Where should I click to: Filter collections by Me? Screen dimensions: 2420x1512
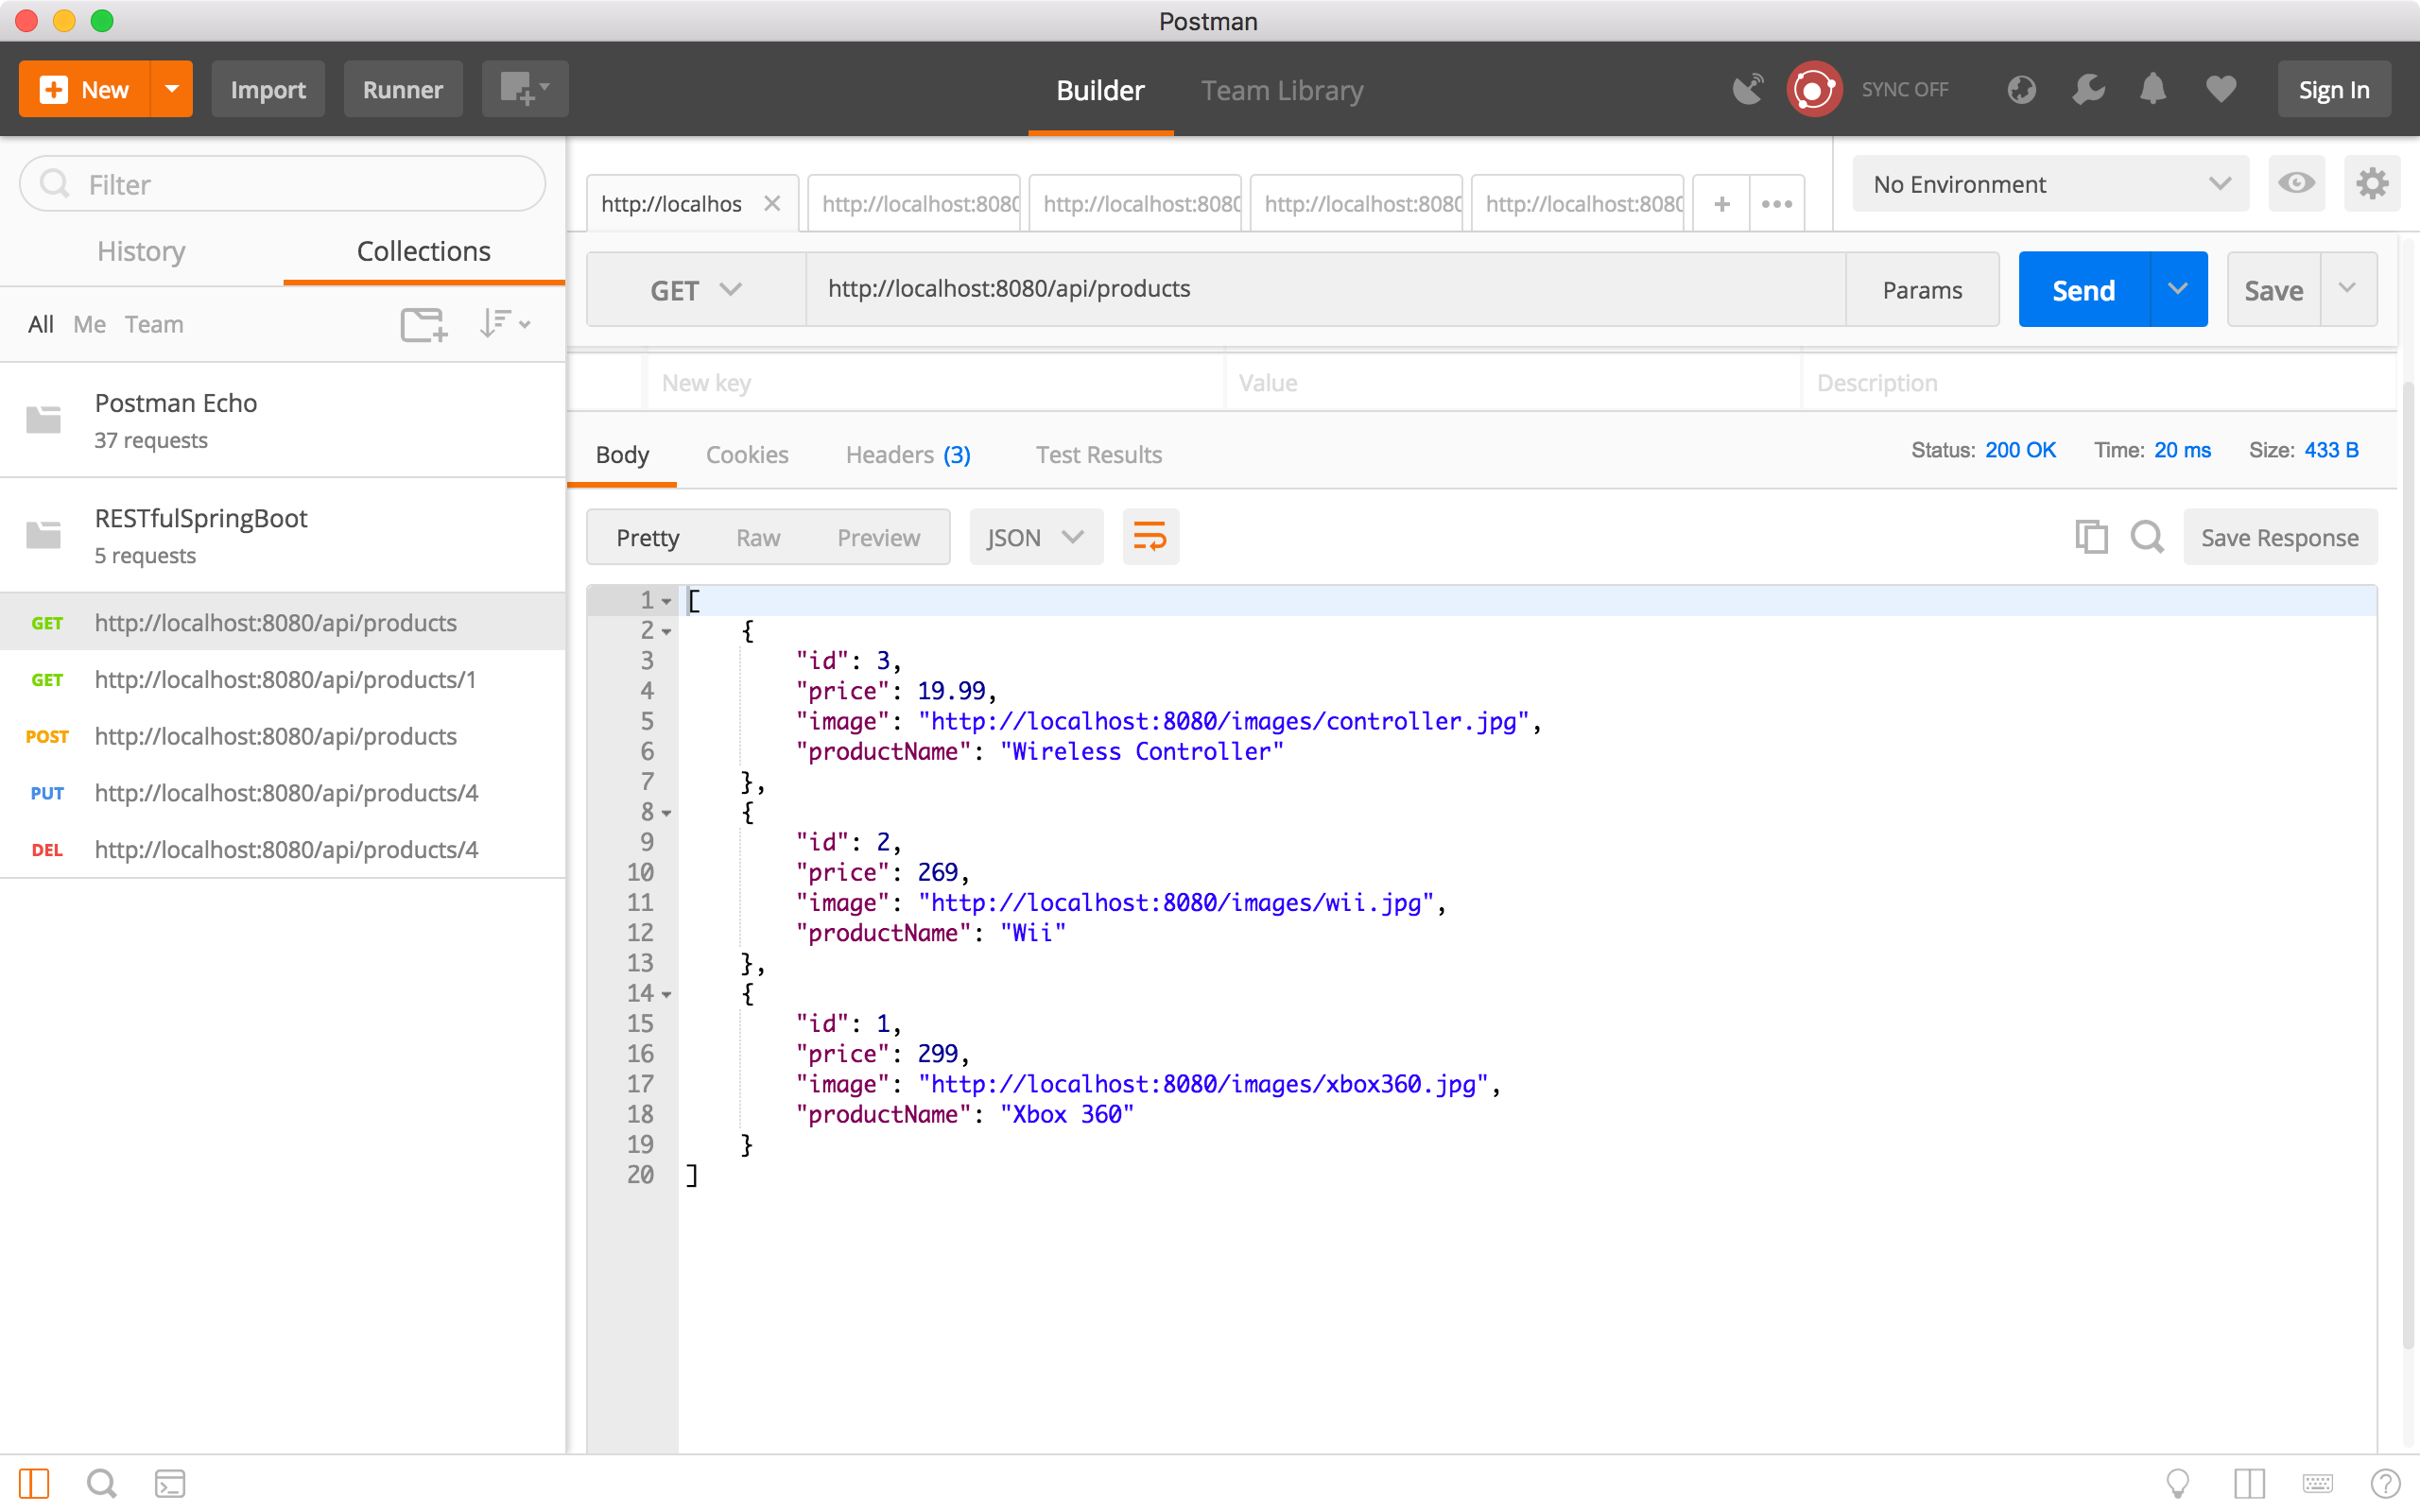coord(89,324)
